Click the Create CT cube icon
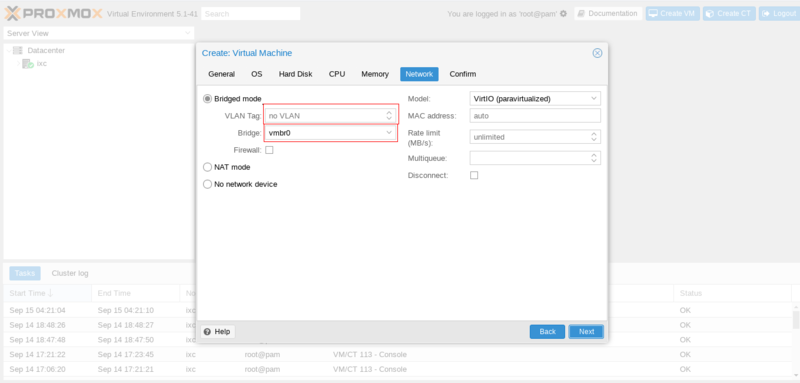The height and width of the screenshot is (383, 800). pyautogui.click(x=710, y=14)
